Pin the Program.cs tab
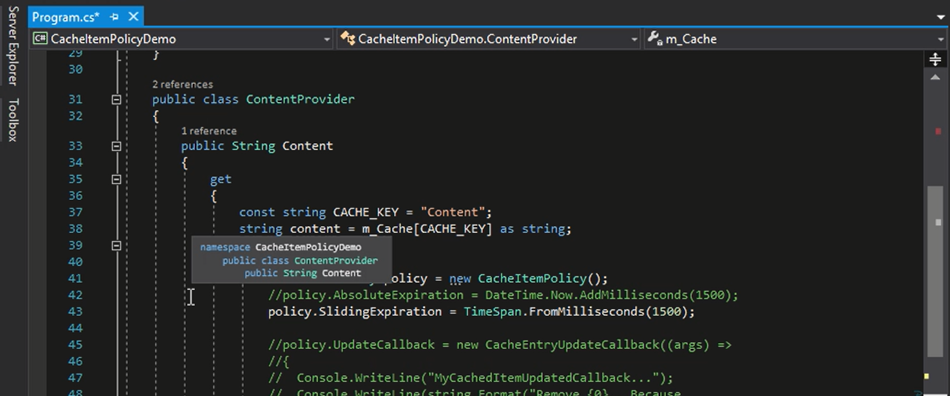Screen dimensions: 950x396 coord(114,17)
